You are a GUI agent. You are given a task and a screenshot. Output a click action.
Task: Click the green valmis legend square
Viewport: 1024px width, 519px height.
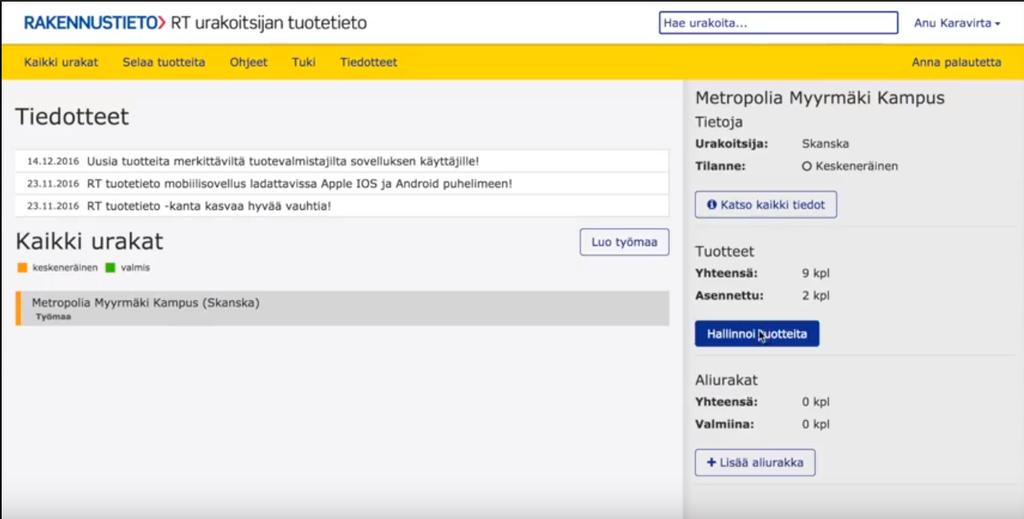[110, 268]
